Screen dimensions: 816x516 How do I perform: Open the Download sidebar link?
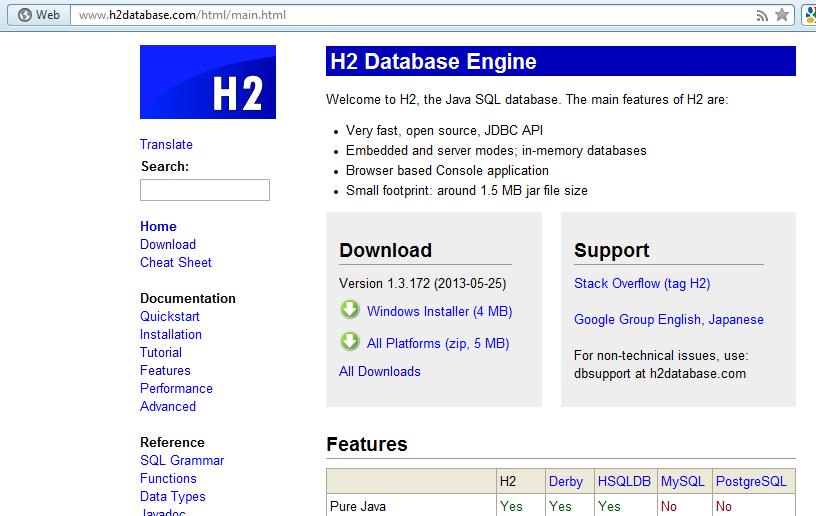[168, 244]
